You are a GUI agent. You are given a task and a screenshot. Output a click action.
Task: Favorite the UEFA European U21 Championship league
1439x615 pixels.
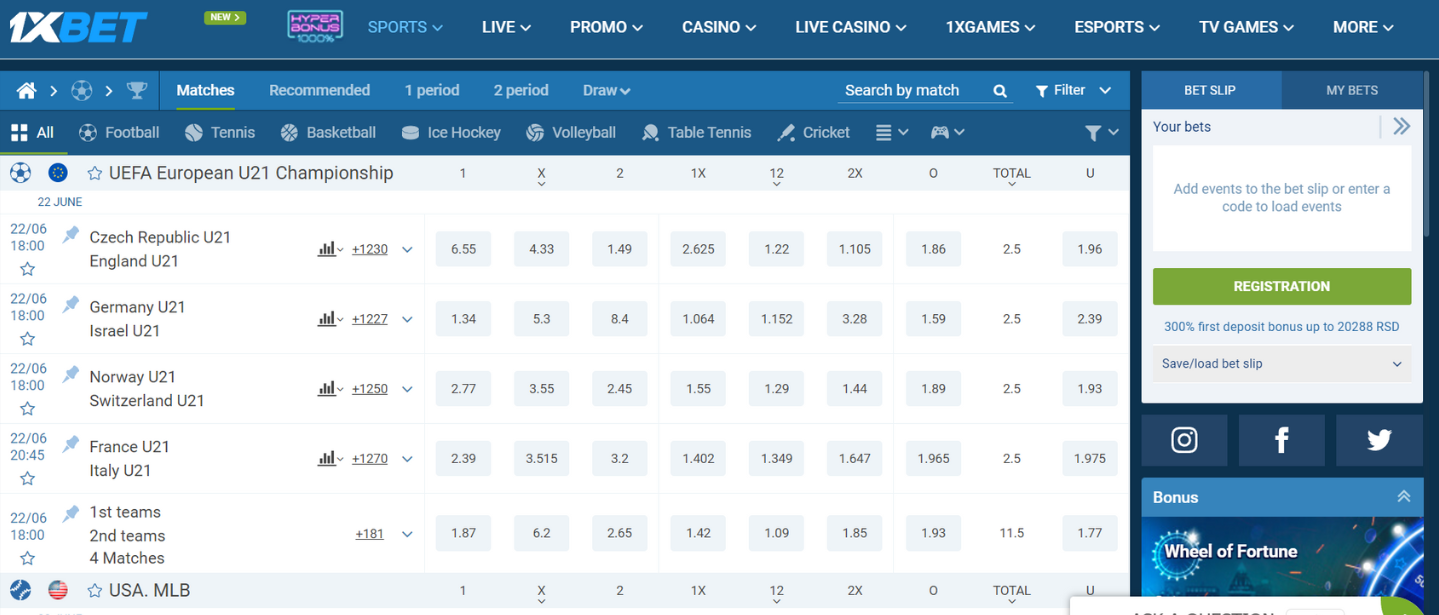pos(95,173)
